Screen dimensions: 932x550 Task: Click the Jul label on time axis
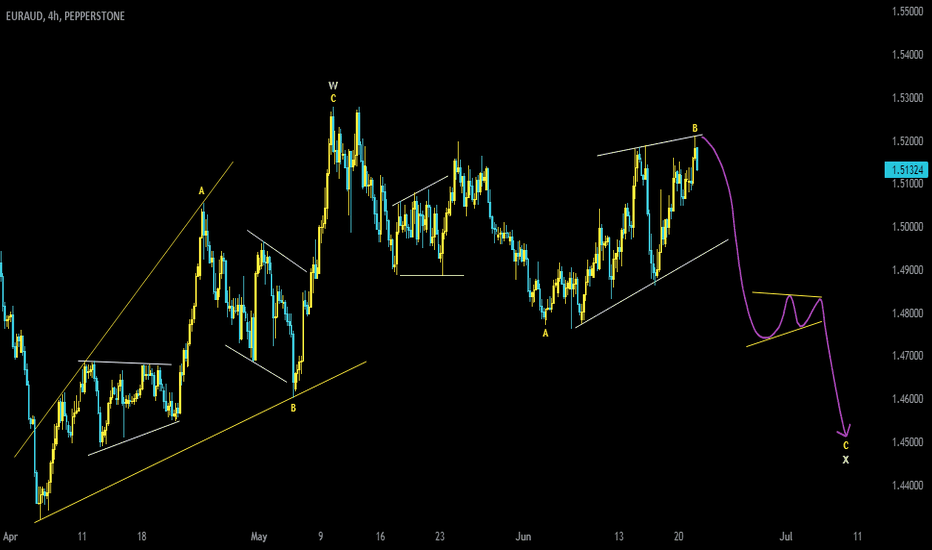[786, 536]
